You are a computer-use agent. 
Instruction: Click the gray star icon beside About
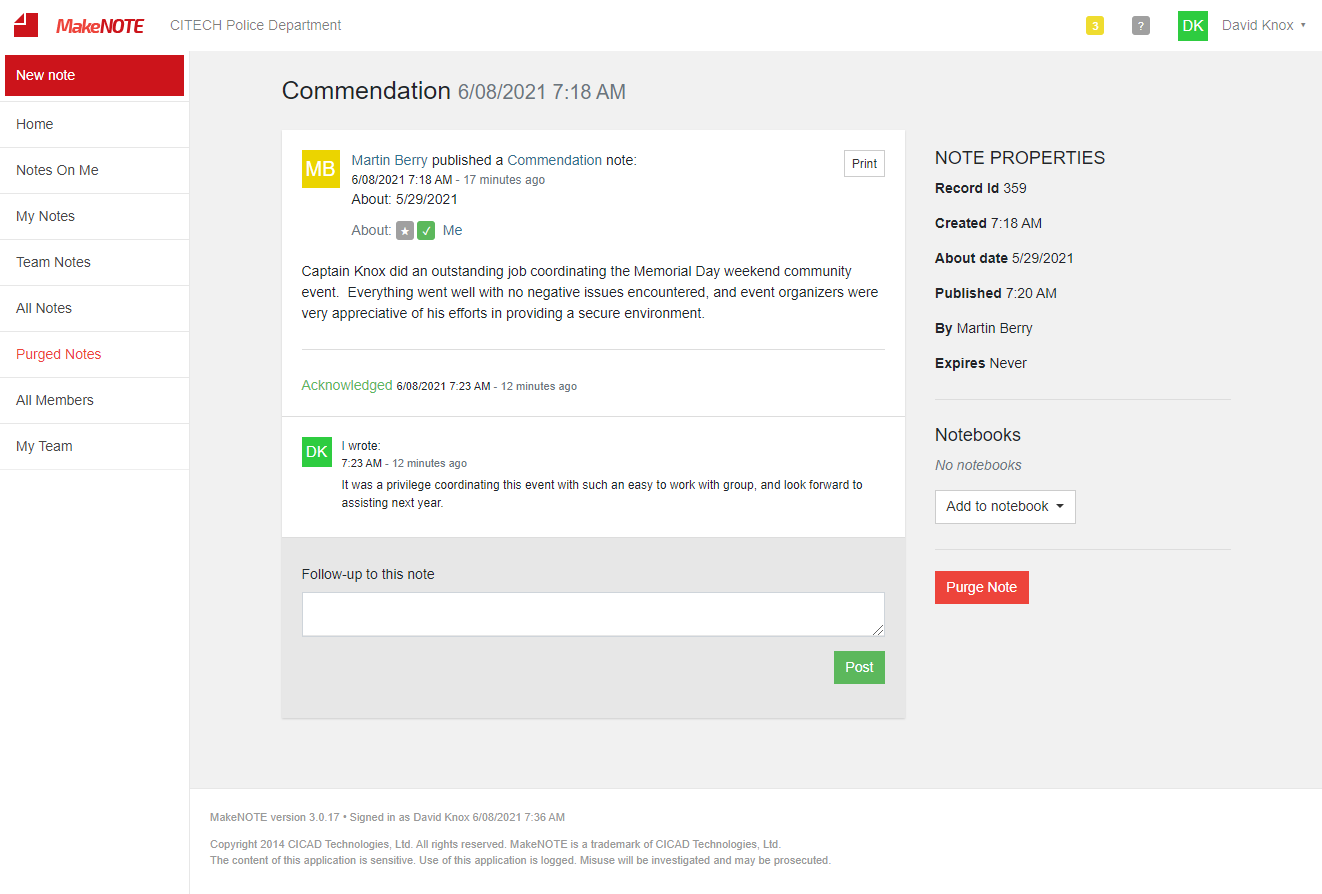pyautogui.click(x=405, y=231)
